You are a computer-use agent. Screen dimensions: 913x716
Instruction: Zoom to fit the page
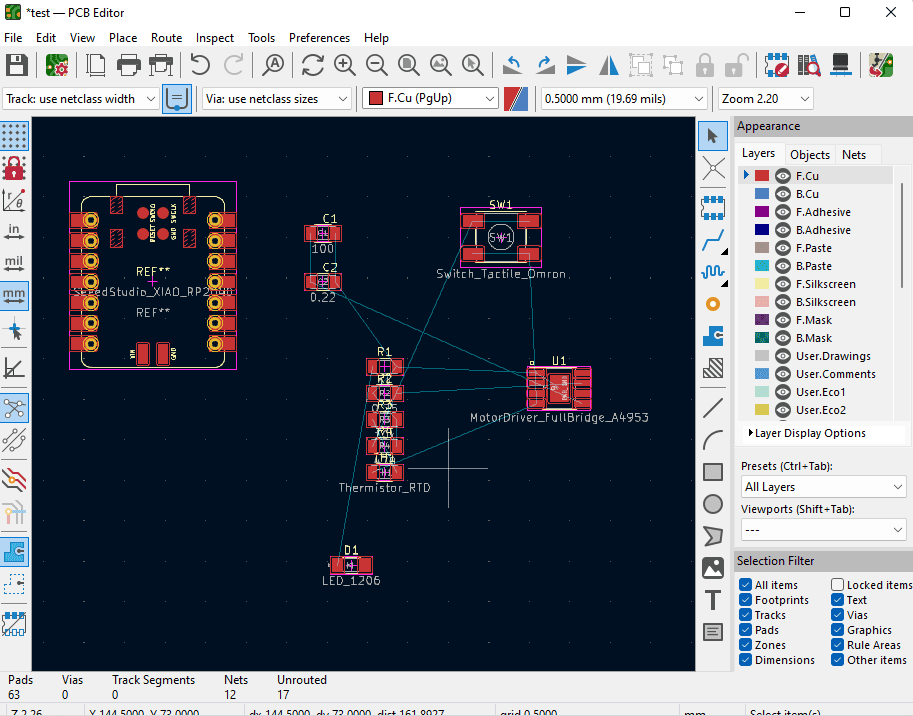pyautogui.click(x=409, y=65)
